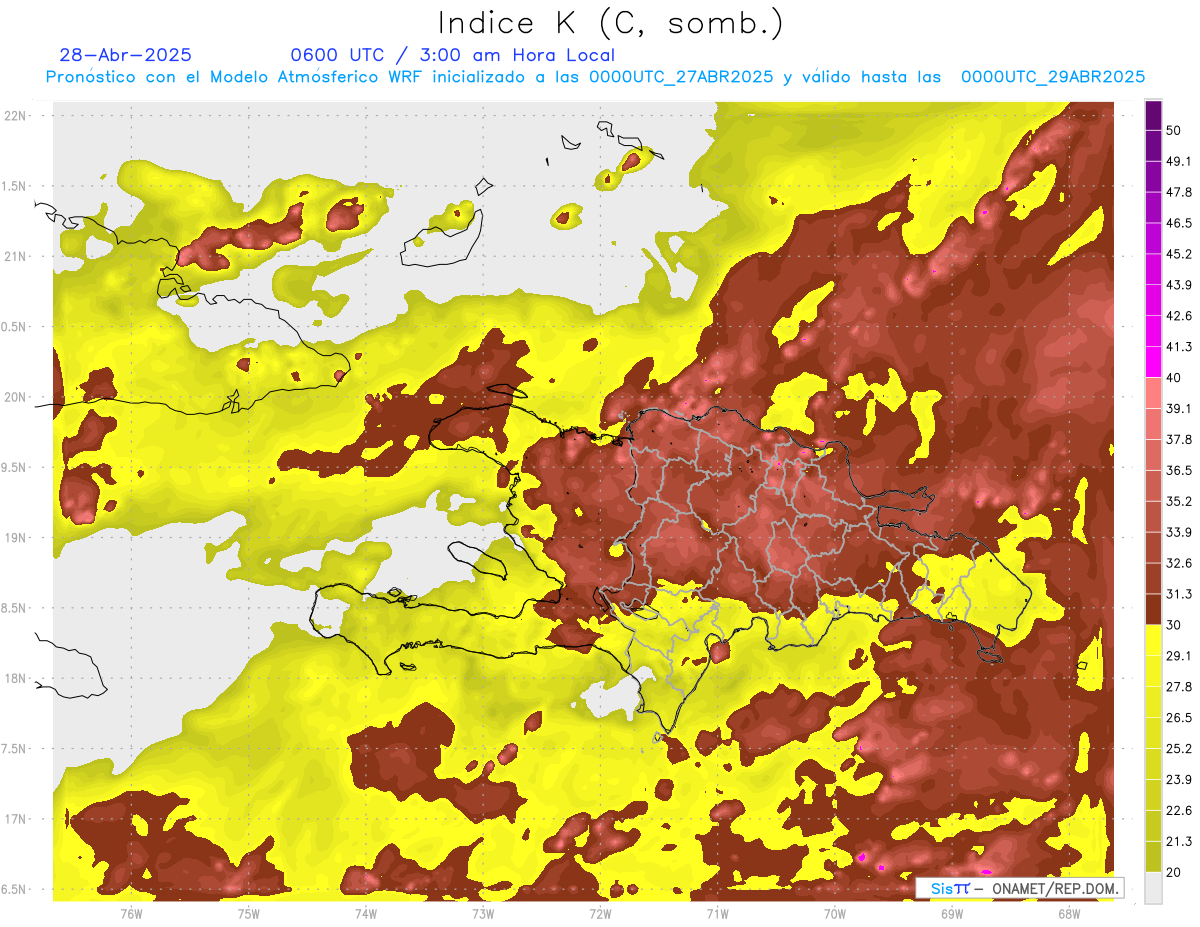Click the color scale value '25.2'
1200x927 pixels.
(1179, 749)
